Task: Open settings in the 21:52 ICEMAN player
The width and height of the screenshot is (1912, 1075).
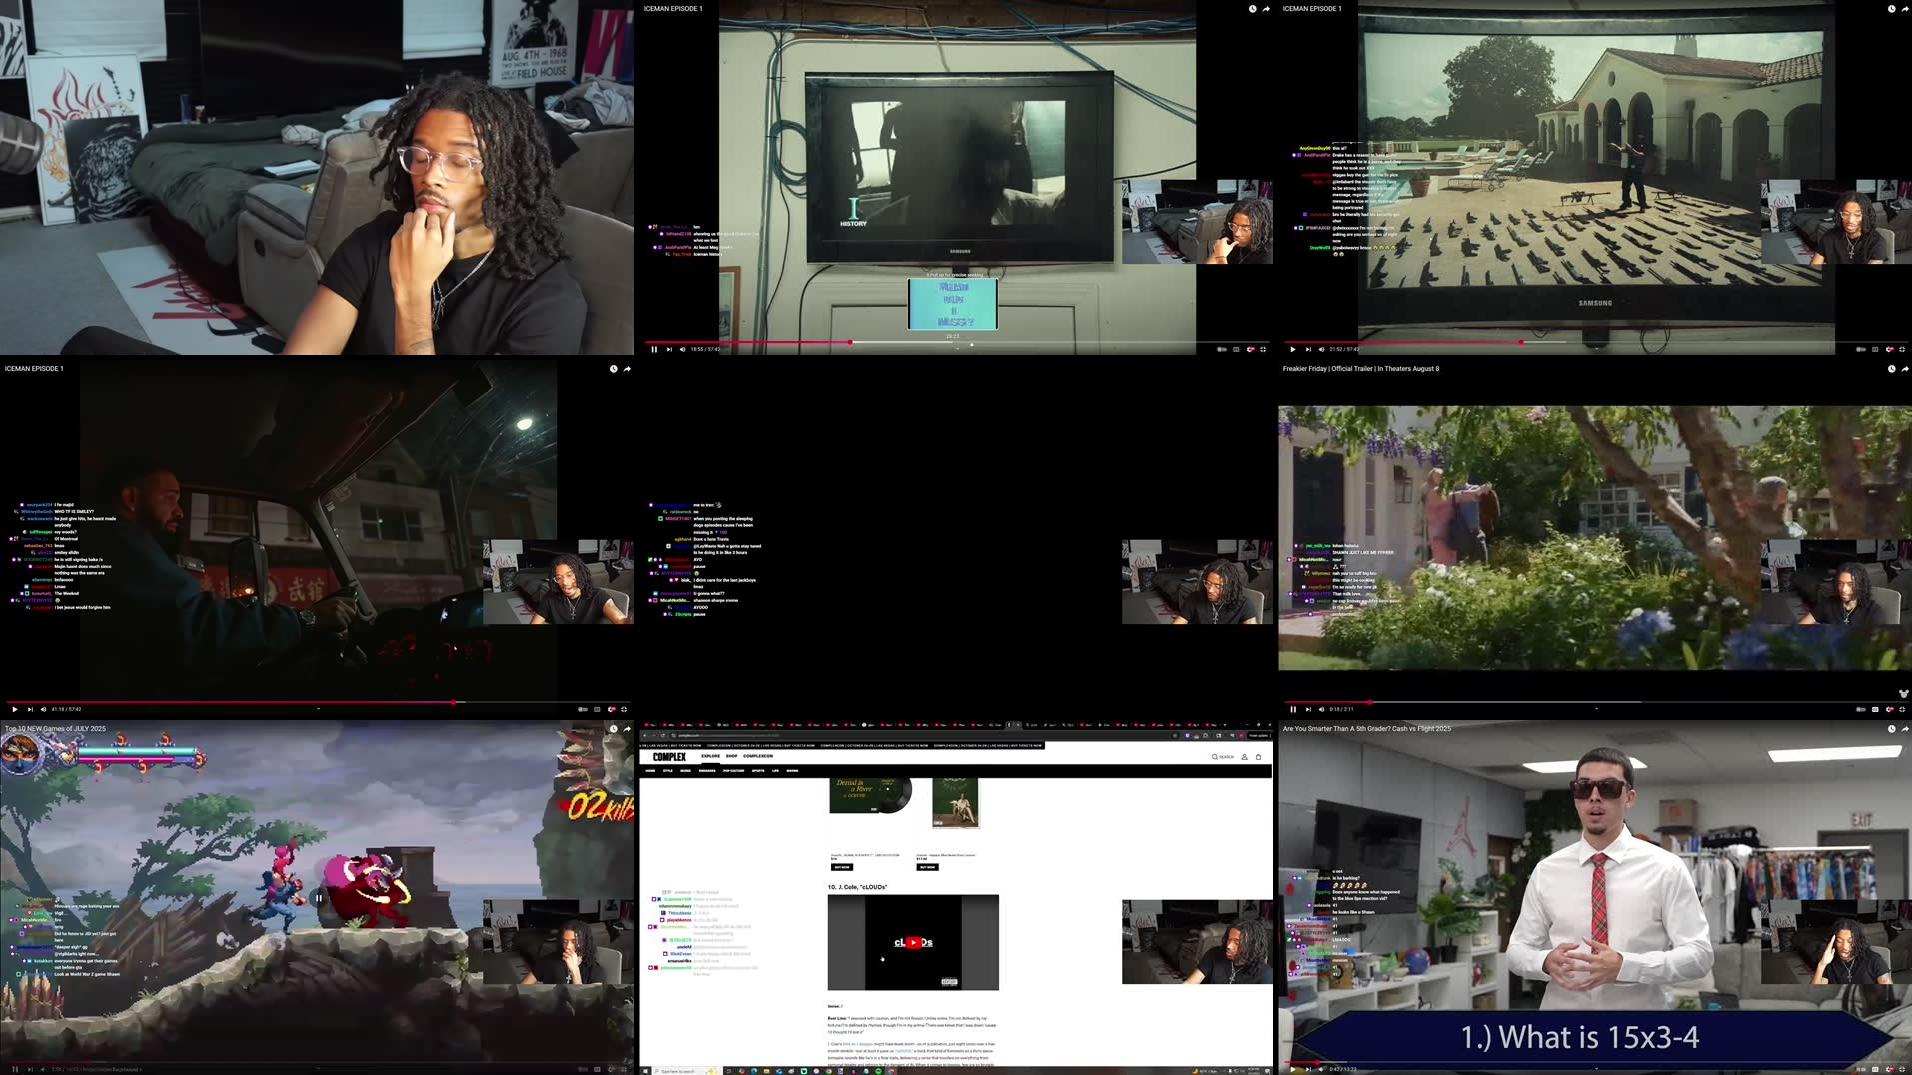Action: coord(1889,349)
